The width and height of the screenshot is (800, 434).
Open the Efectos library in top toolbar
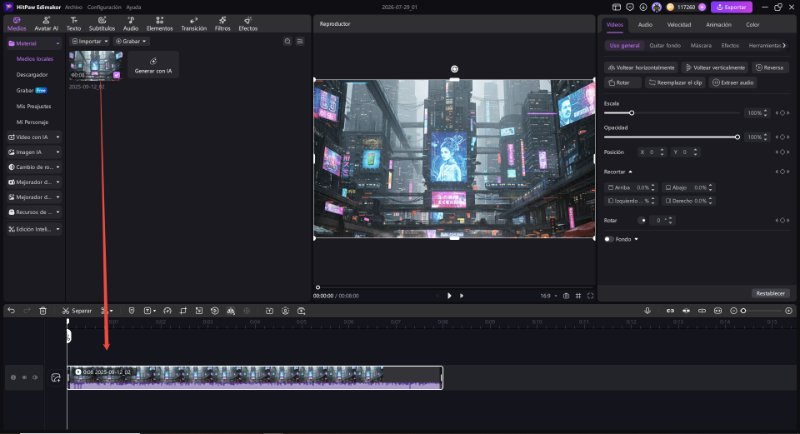(248, 24)
